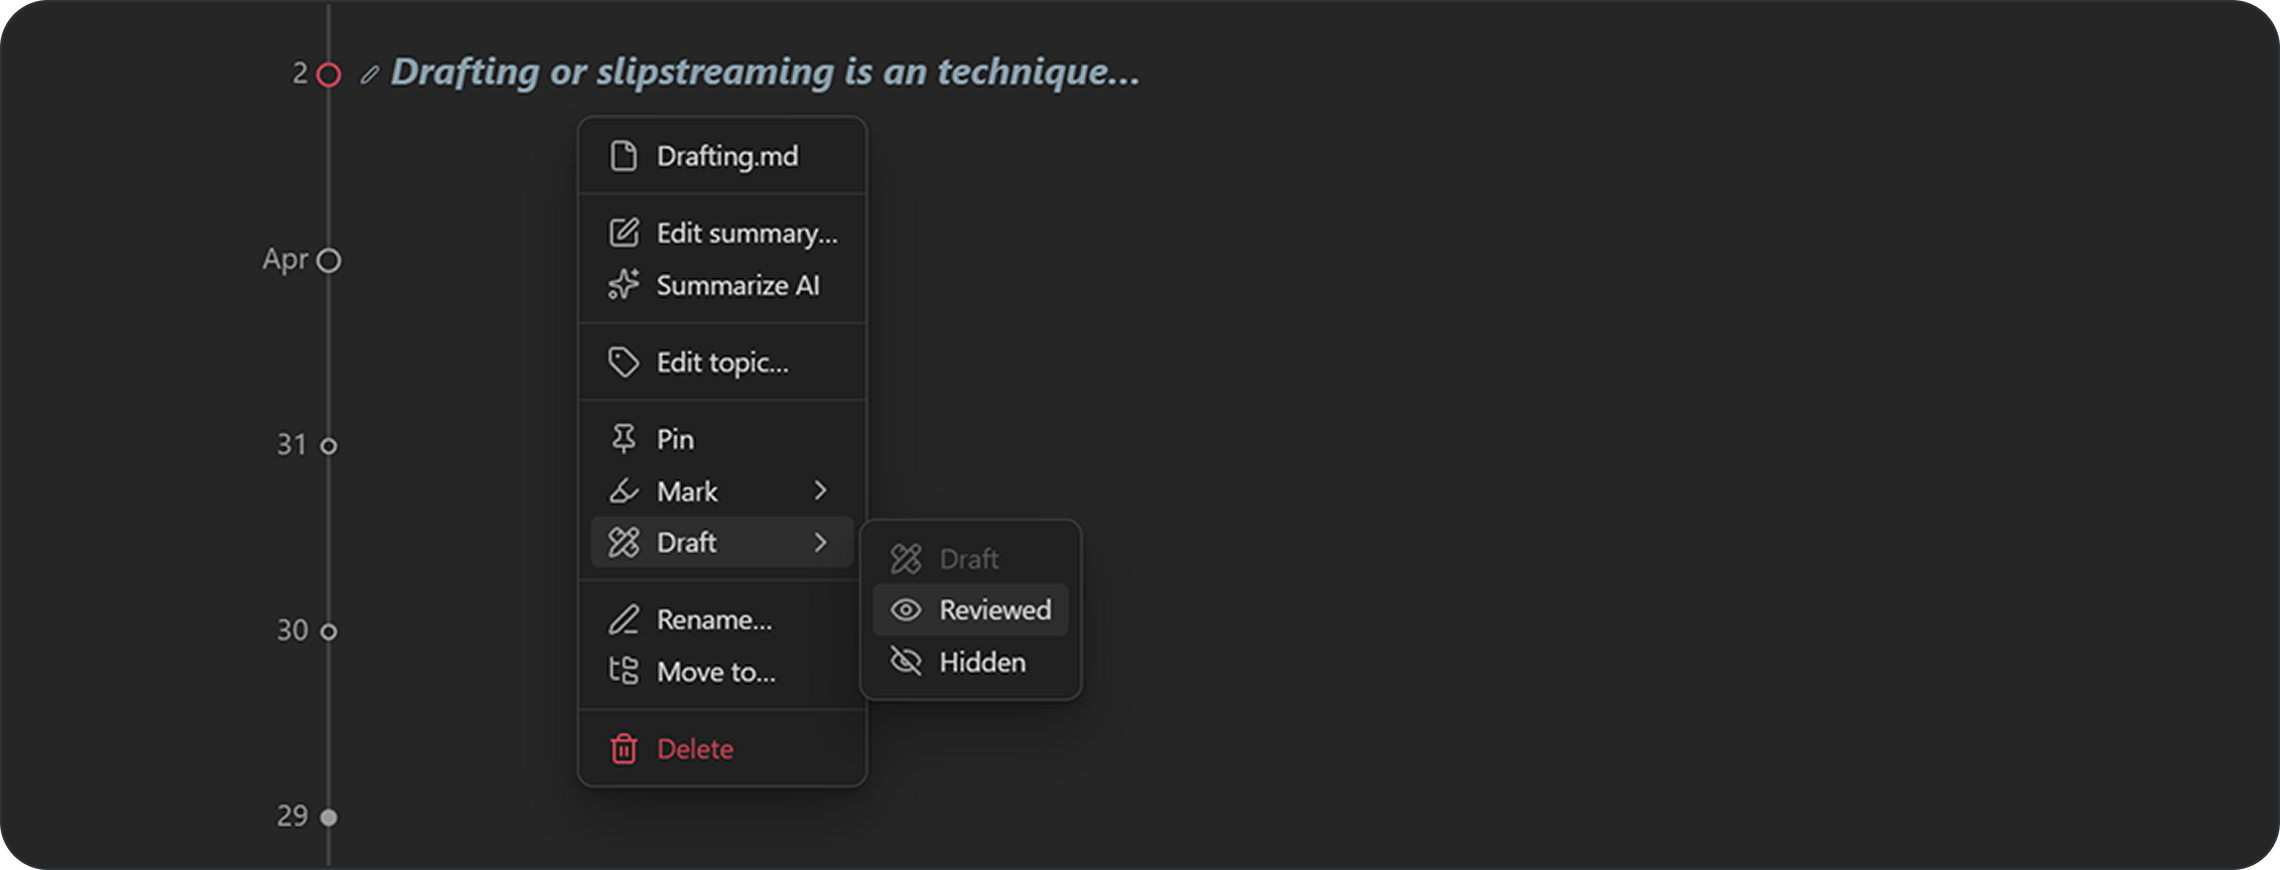Click the Drafting.md file icon

click(x=623, y=156)
